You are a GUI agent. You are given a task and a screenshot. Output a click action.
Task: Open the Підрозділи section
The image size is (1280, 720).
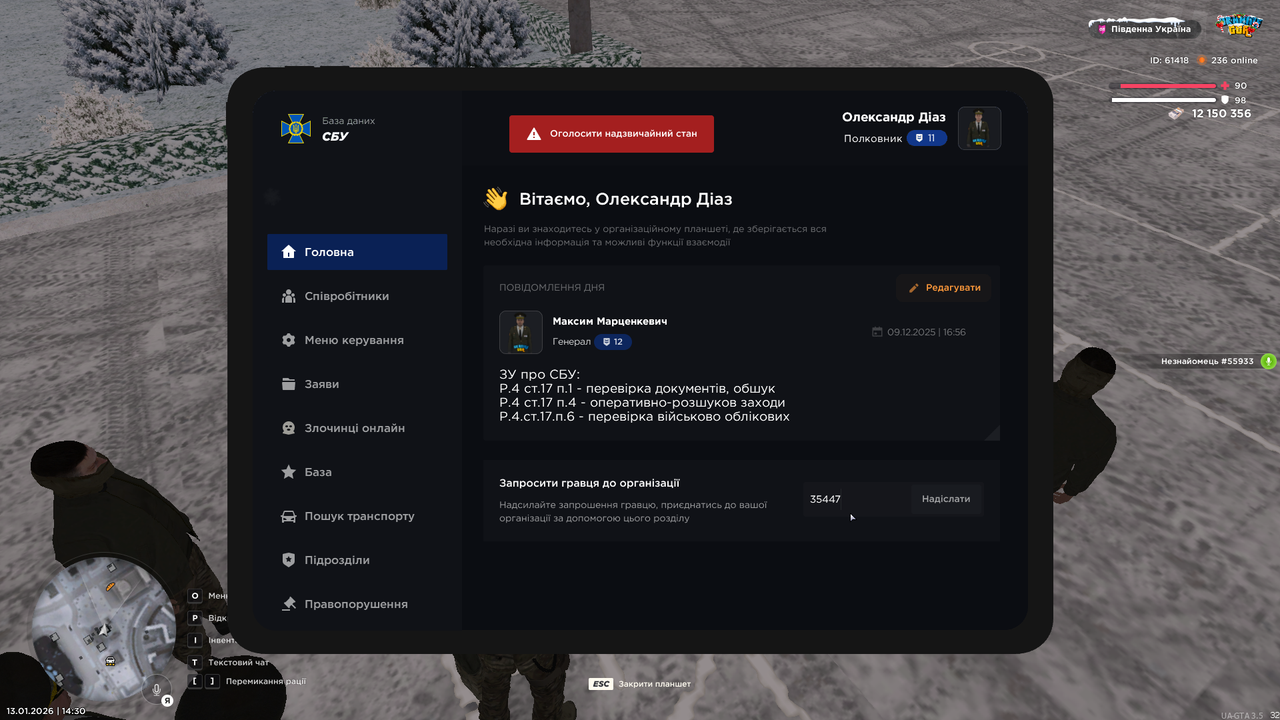[357, 560]
